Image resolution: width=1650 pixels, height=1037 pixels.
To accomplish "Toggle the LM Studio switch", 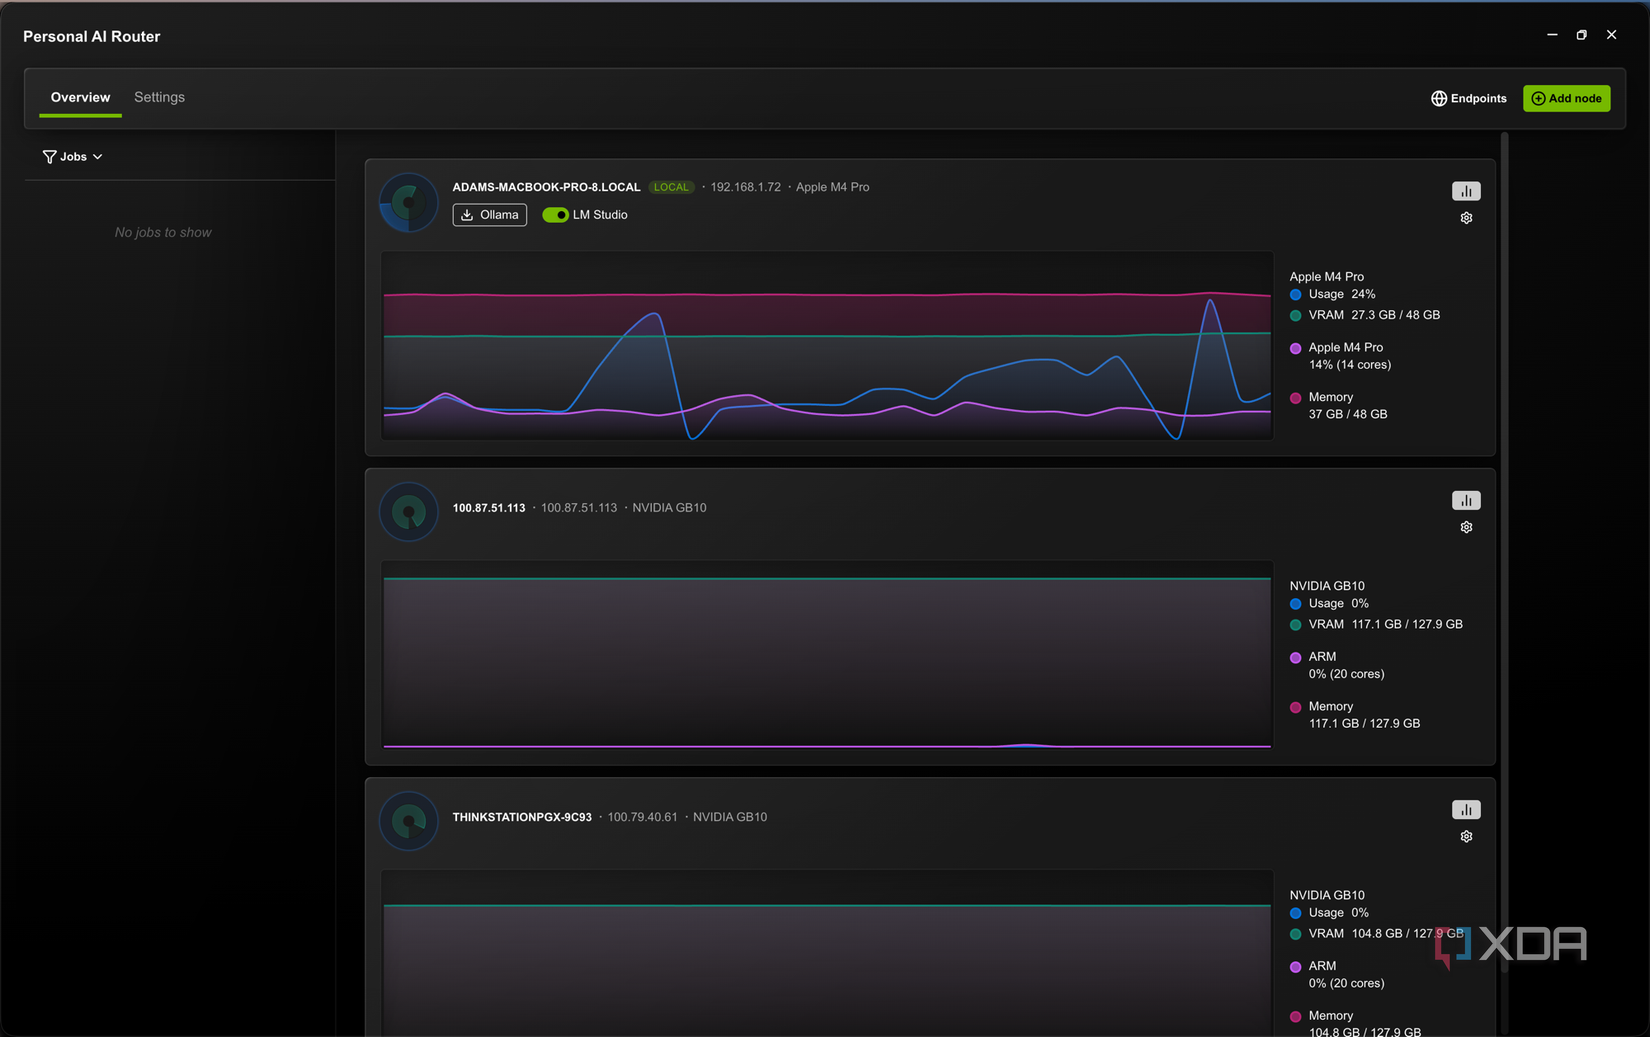I will click(x=555, y=215).
